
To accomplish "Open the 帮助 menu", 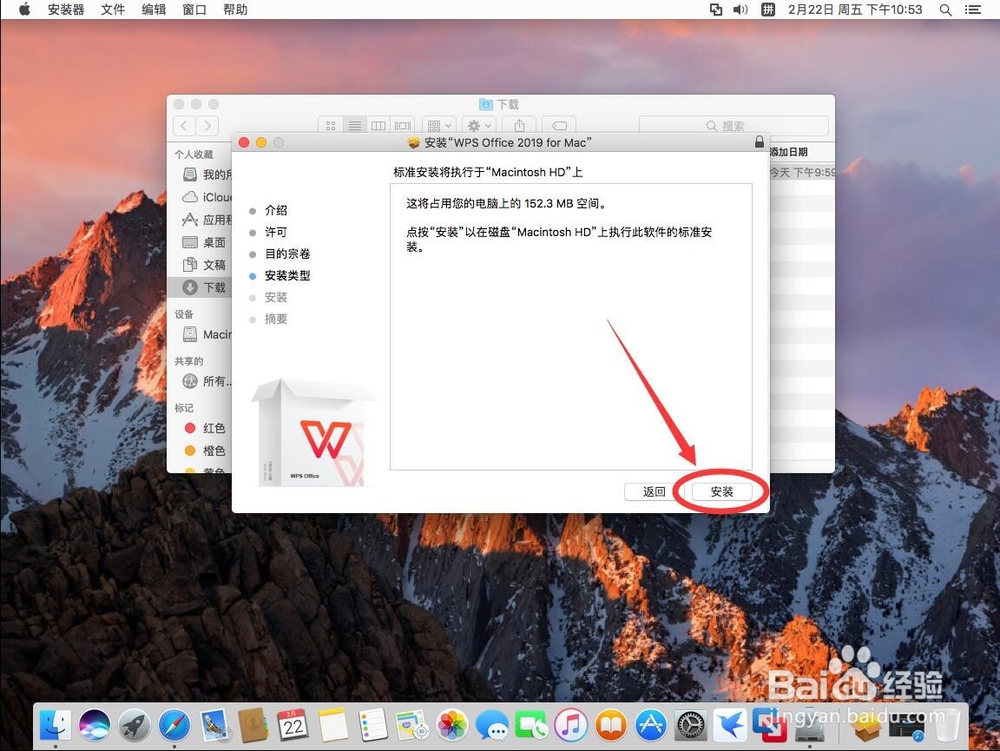I will [x=235, y=10].
